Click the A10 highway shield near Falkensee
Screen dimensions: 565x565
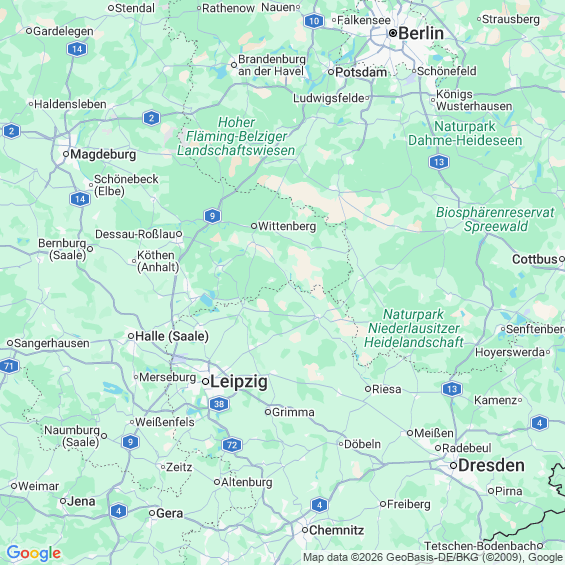(313, 21)
